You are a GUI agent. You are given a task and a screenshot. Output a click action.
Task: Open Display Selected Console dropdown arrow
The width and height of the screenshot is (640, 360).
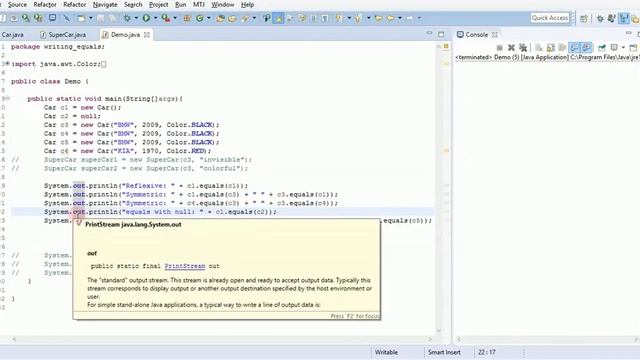tap(623, 48)
